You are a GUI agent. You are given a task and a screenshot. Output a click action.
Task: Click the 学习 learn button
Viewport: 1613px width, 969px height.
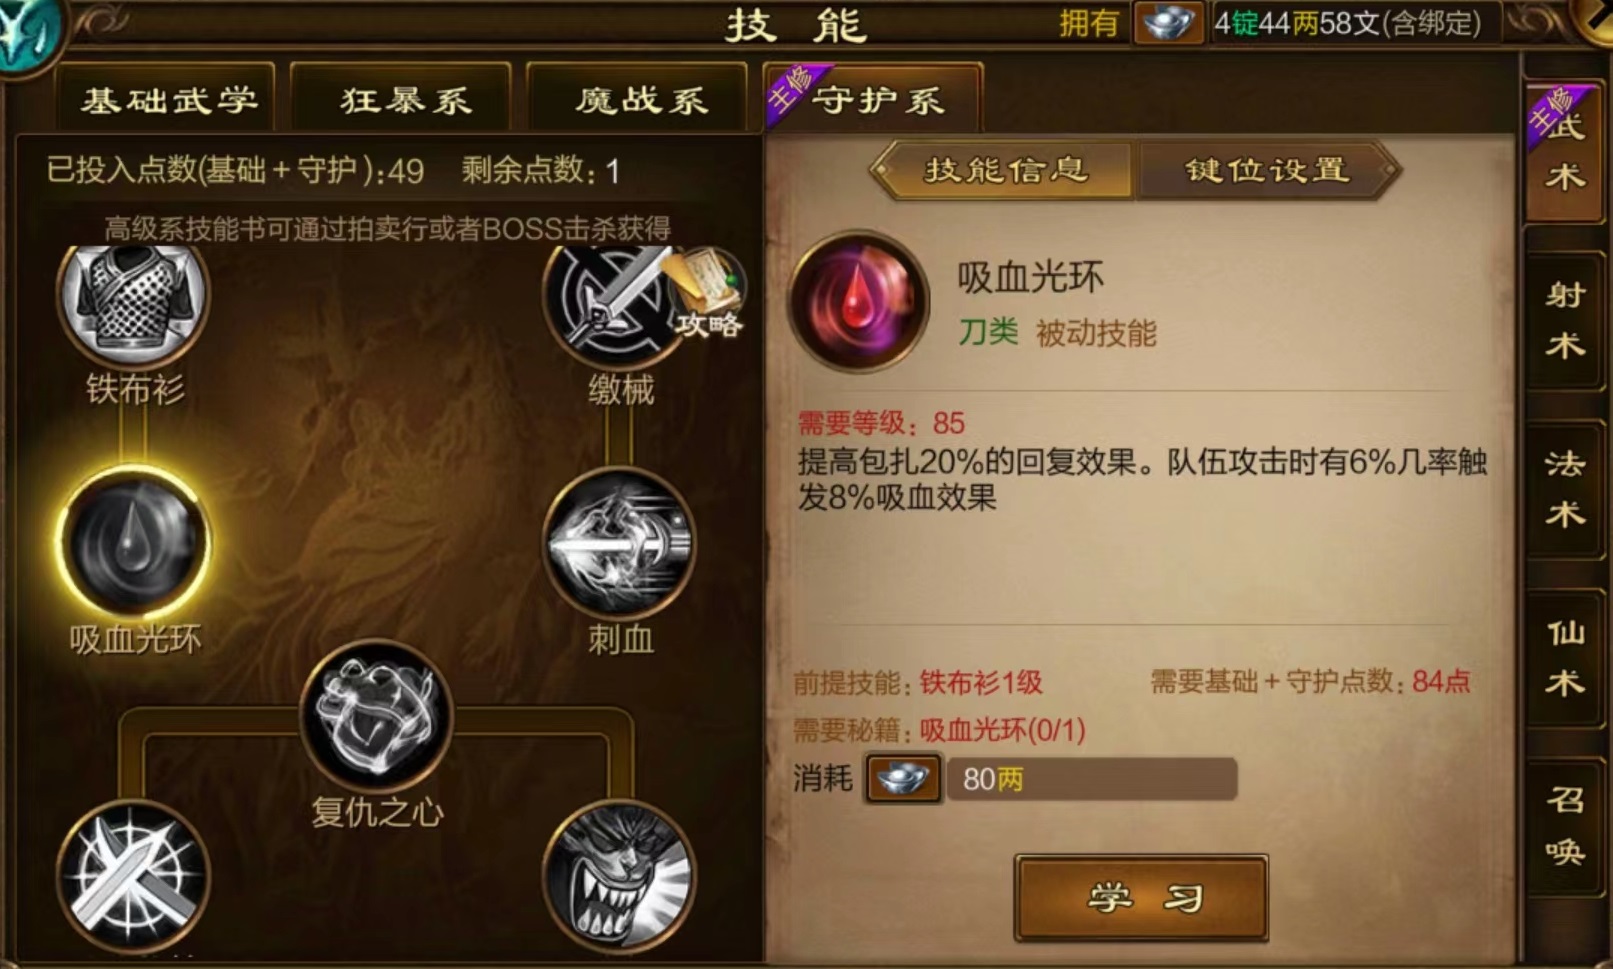pos(1142,898)
